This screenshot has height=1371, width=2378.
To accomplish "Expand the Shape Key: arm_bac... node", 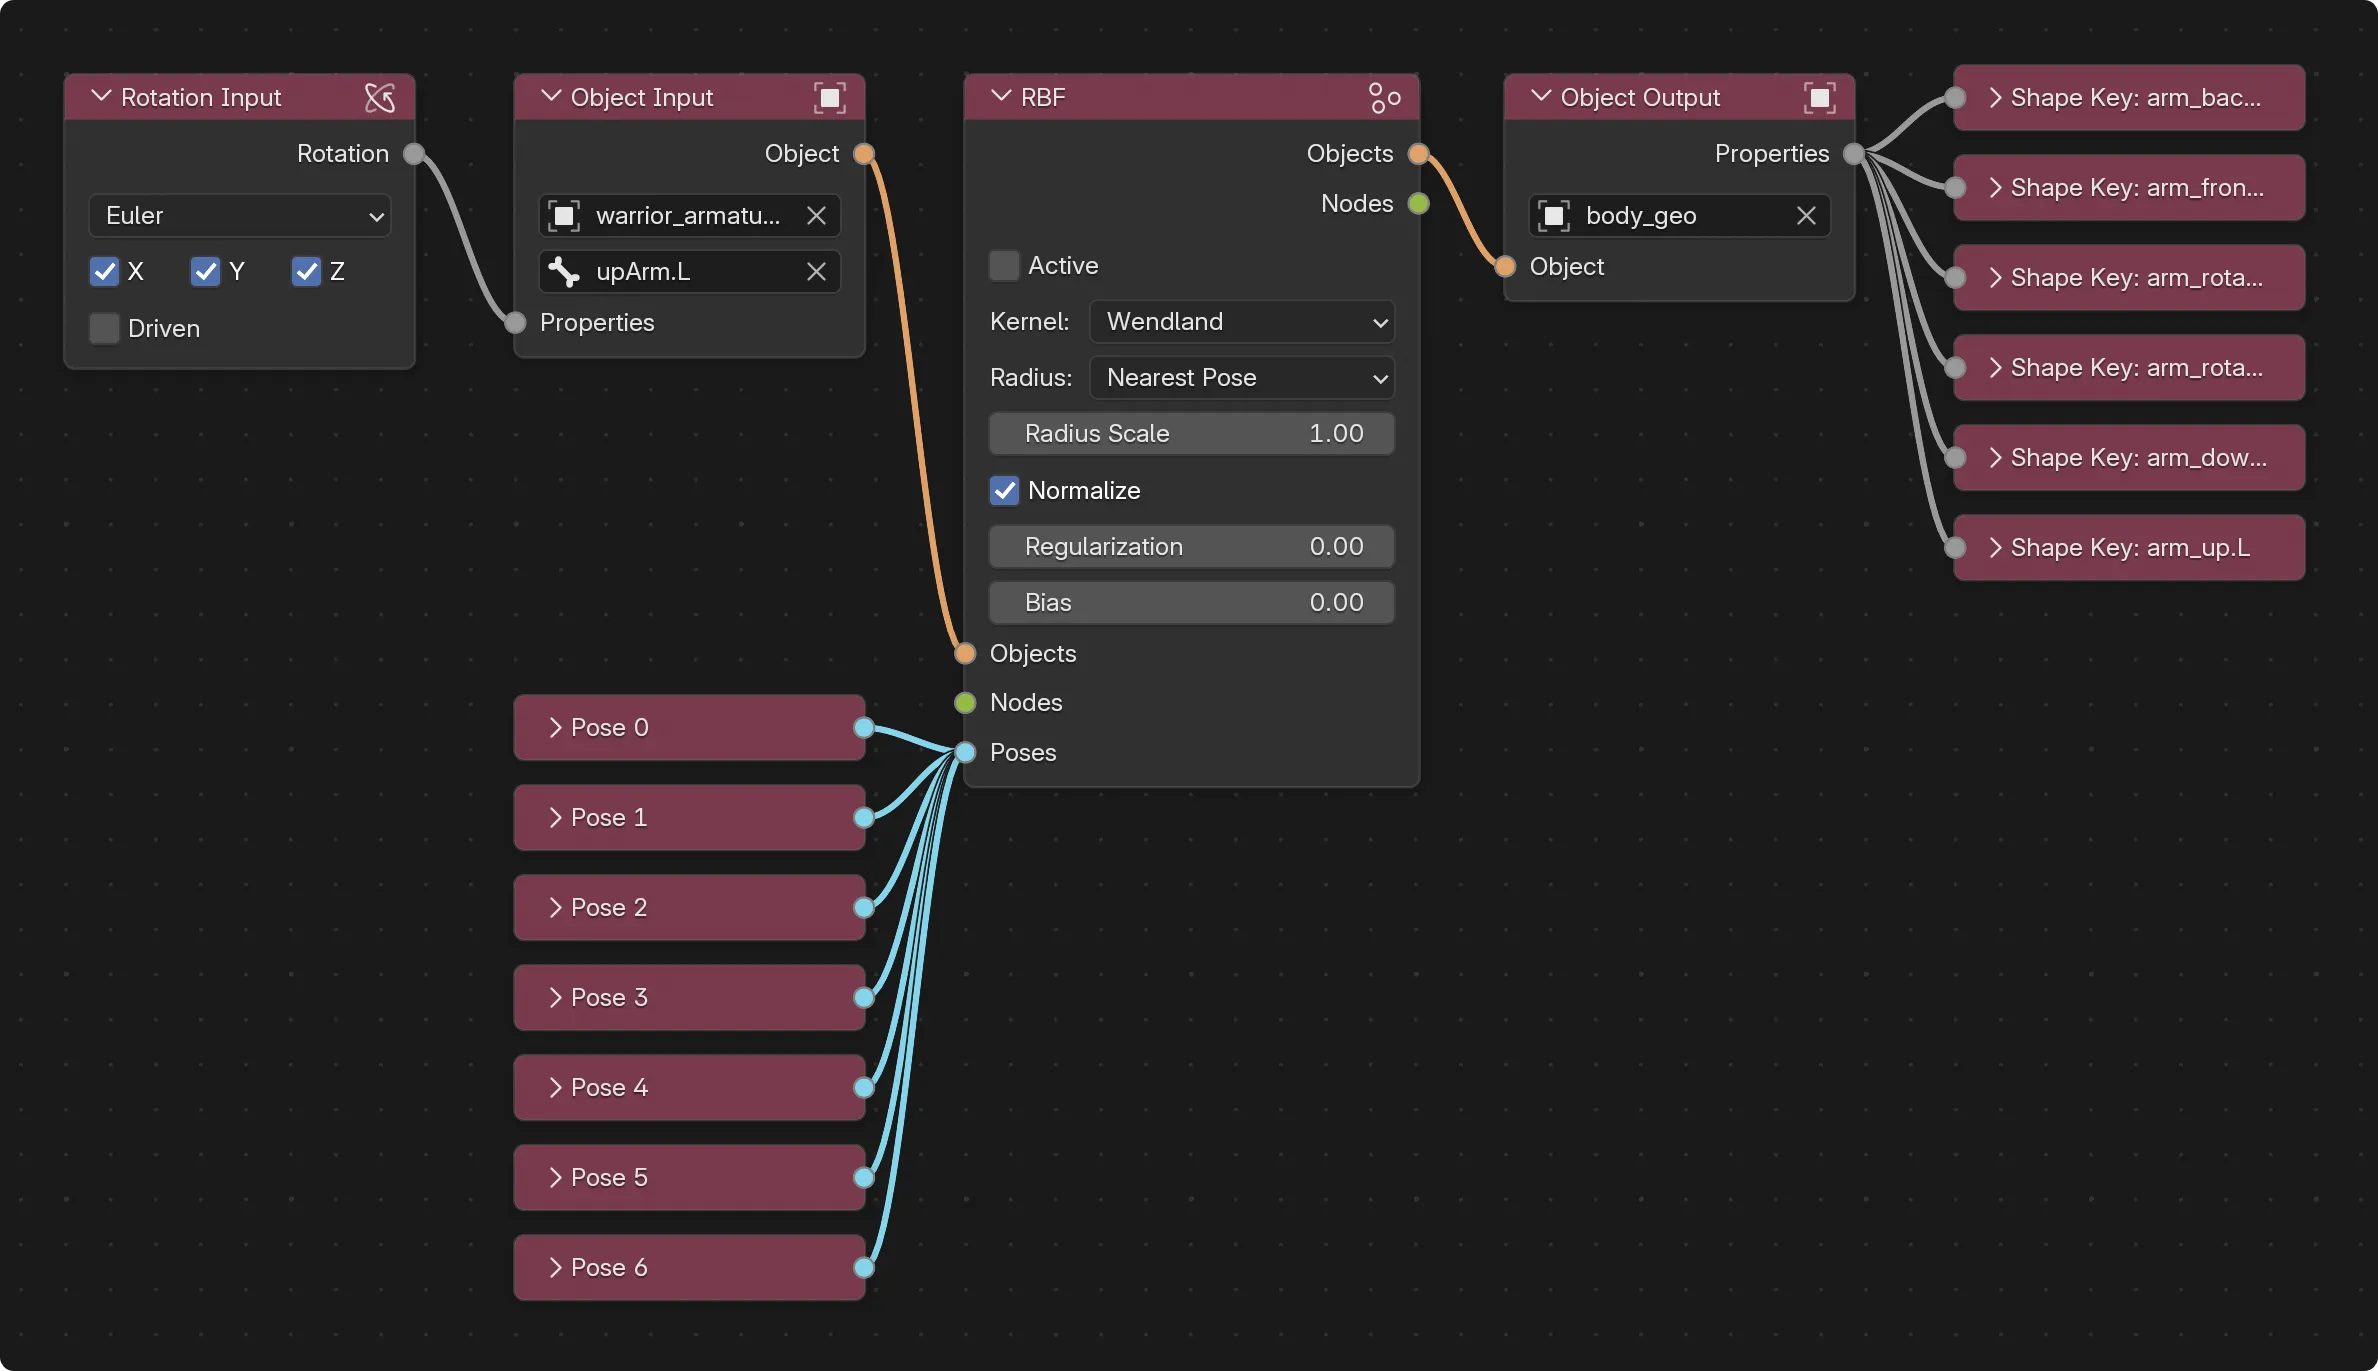I will pyautogui.click(x=1995, y=97).
